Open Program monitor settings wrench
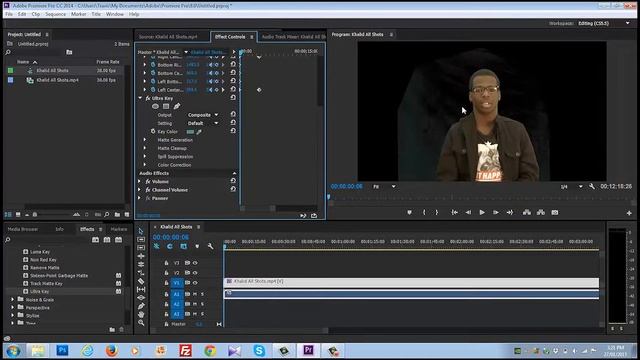This screenshot has width=640, height=360. click(x=591, y=187)
